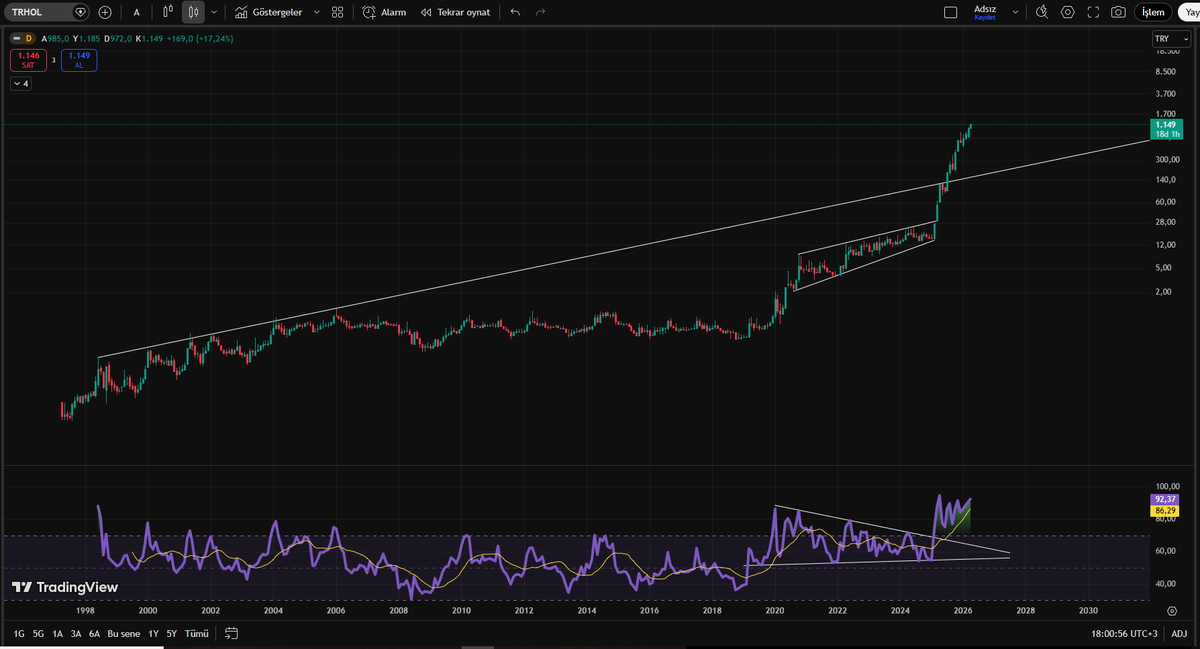
Task: Click the red 1.146 SAT sell button
Action: coord(28,60)
